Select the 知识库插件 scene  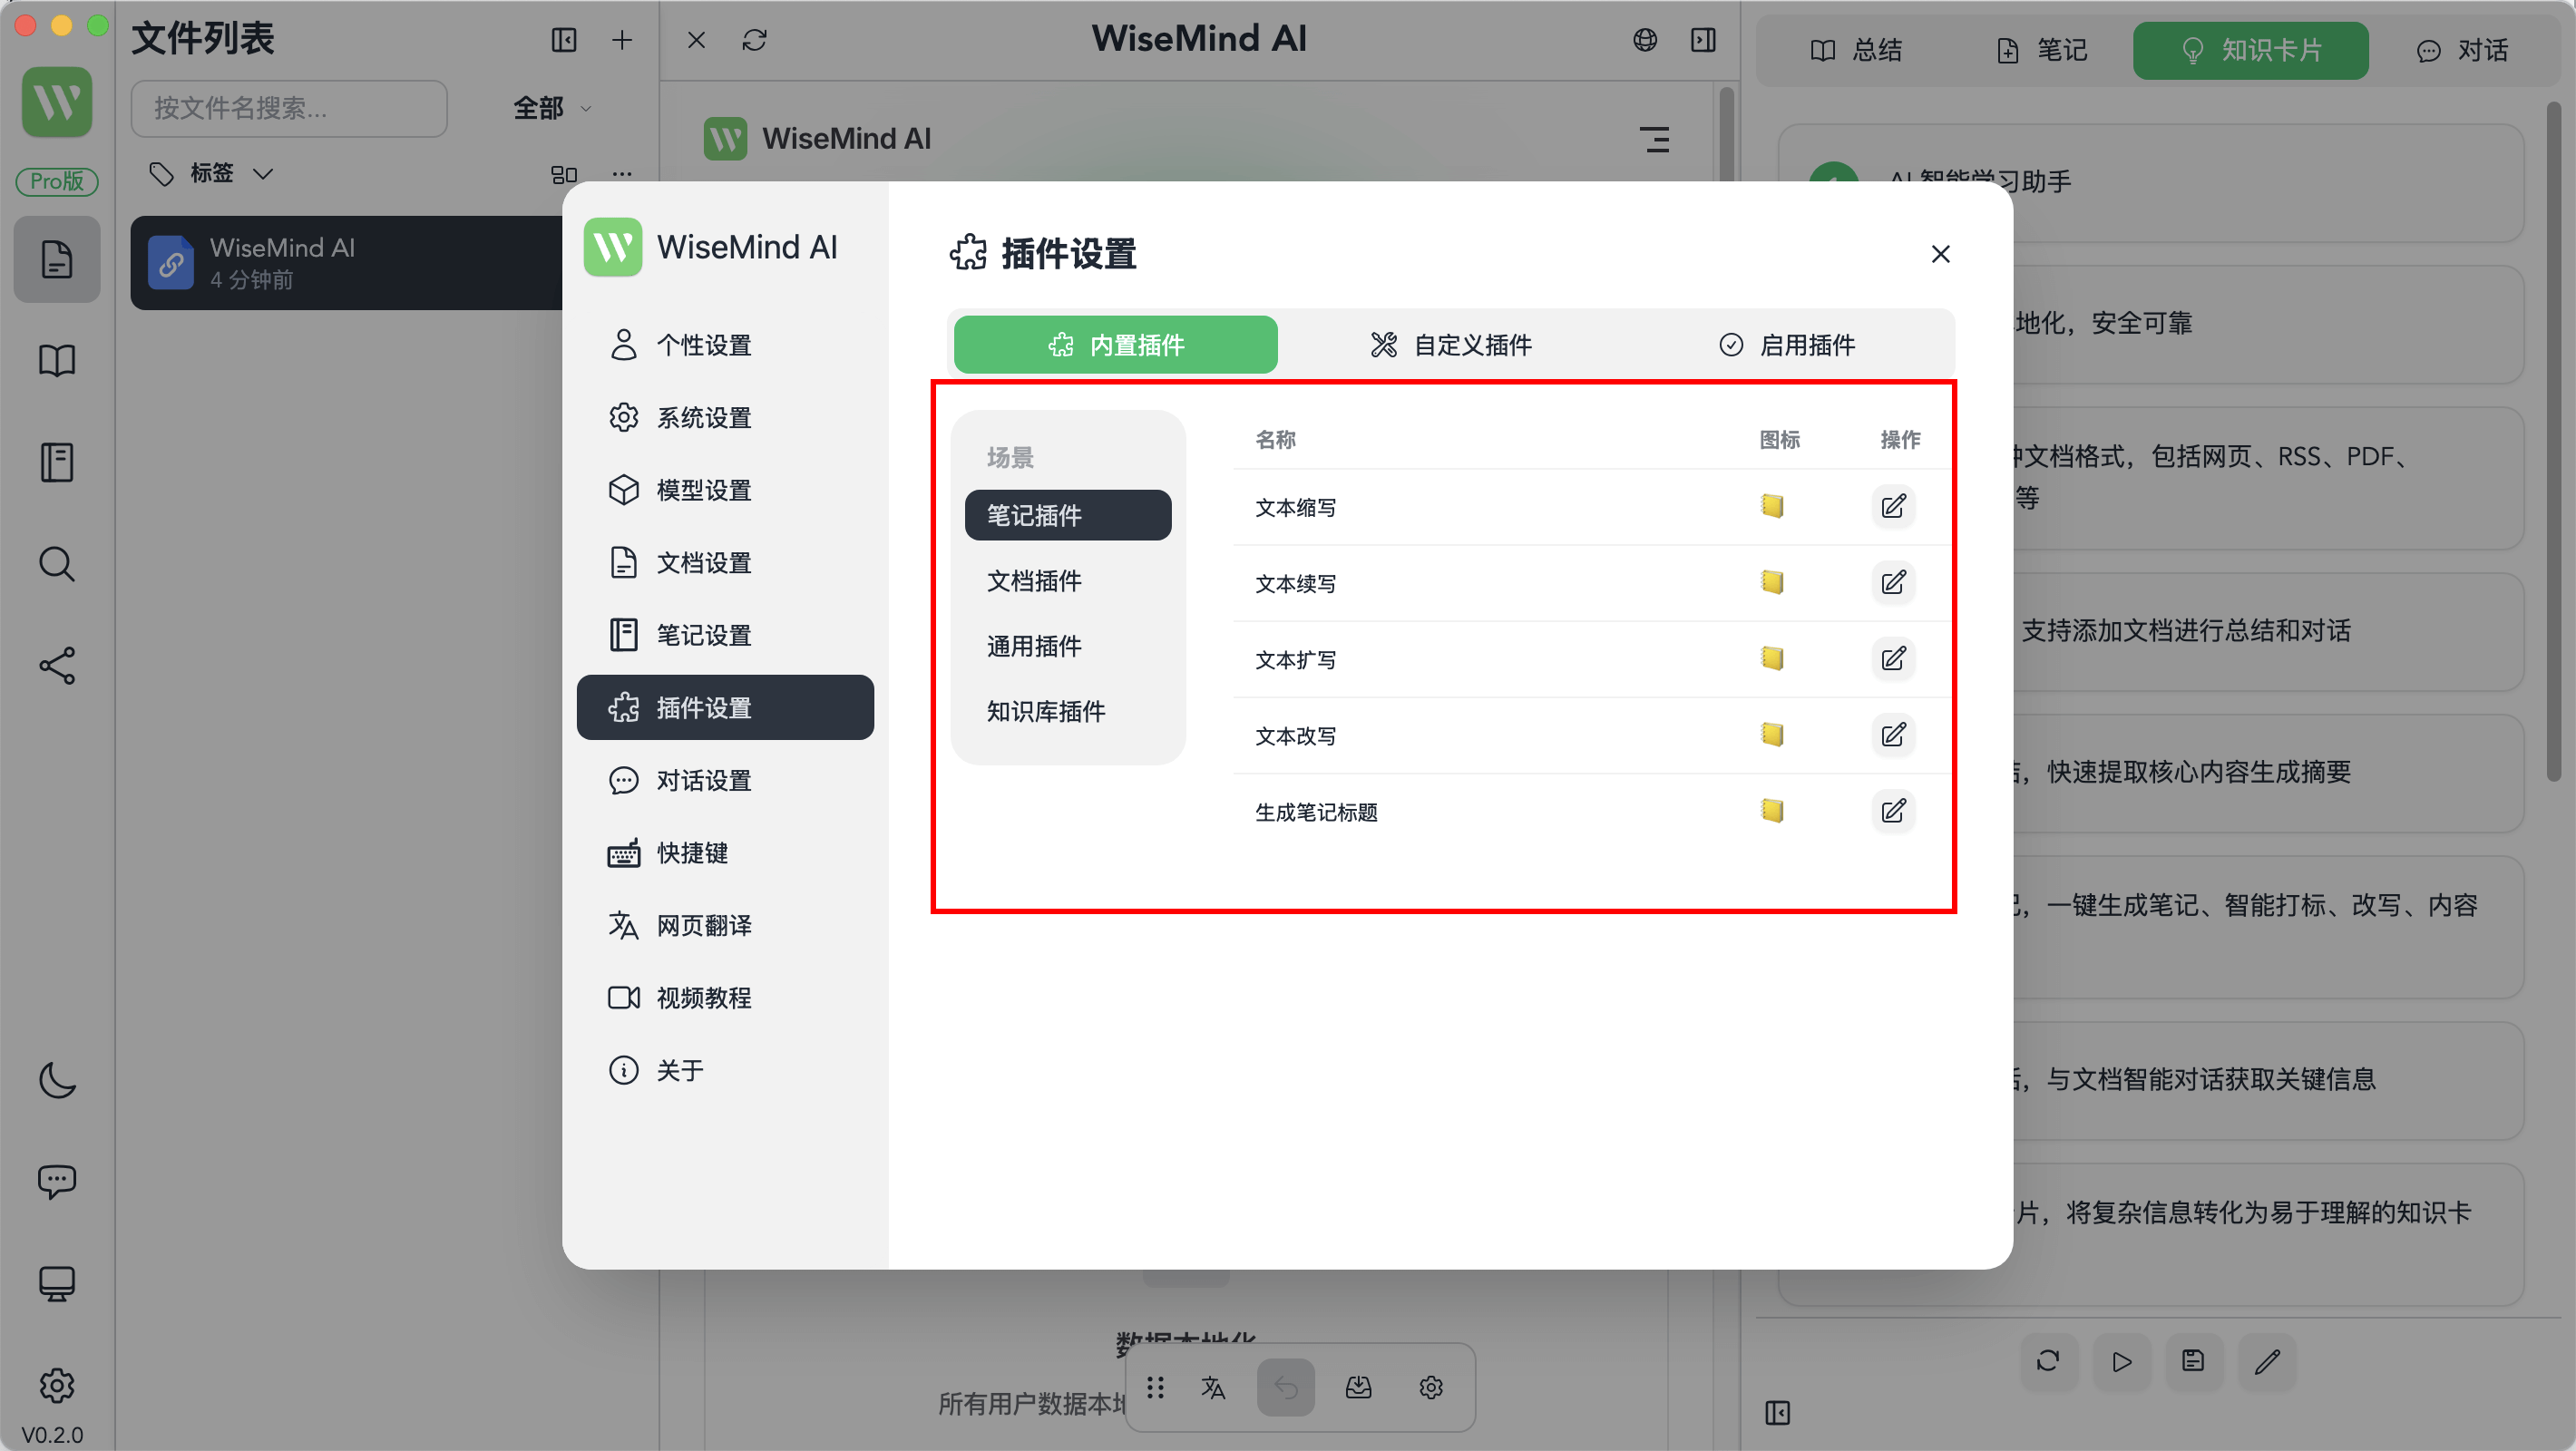click(1068, 711)
